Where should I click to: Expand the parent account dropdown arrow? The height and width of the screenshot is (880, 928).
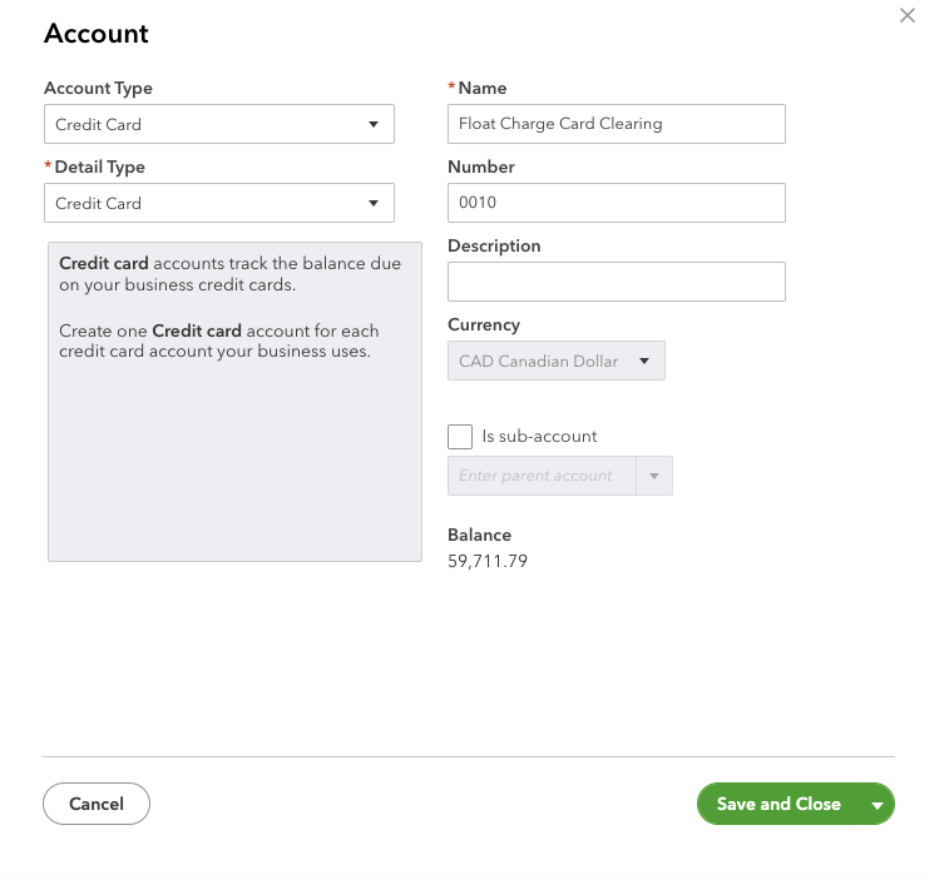[655, 476]
